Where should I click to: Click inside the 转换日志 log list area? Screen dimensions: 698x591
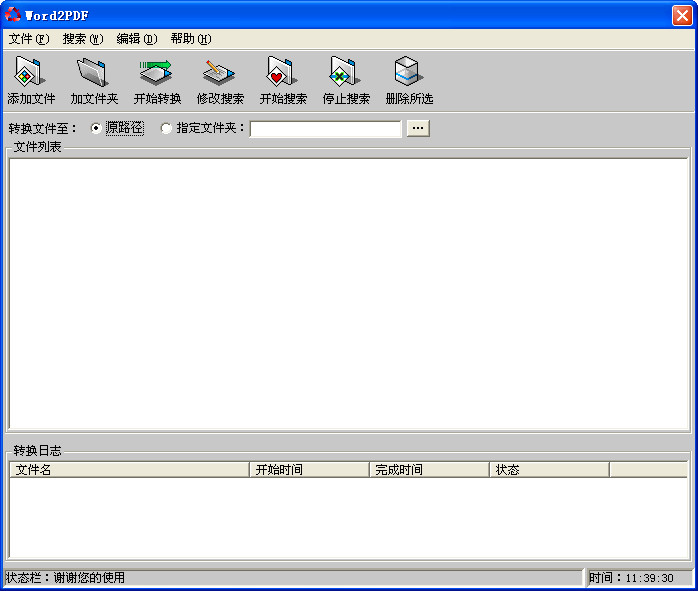349,518
